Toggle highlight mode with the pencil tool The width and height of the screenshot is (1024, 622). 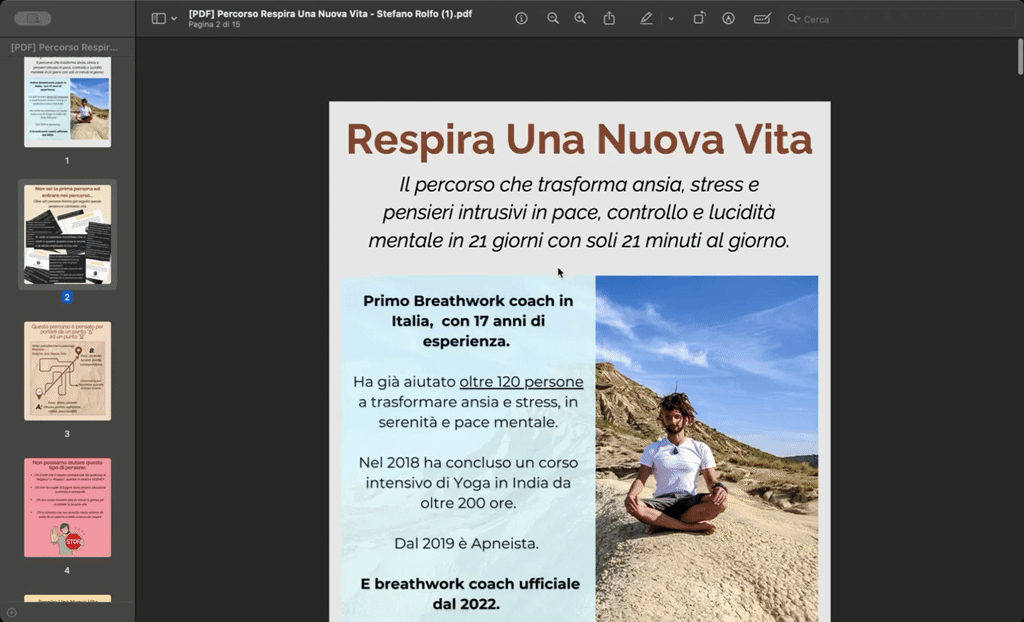pos(646,18)
